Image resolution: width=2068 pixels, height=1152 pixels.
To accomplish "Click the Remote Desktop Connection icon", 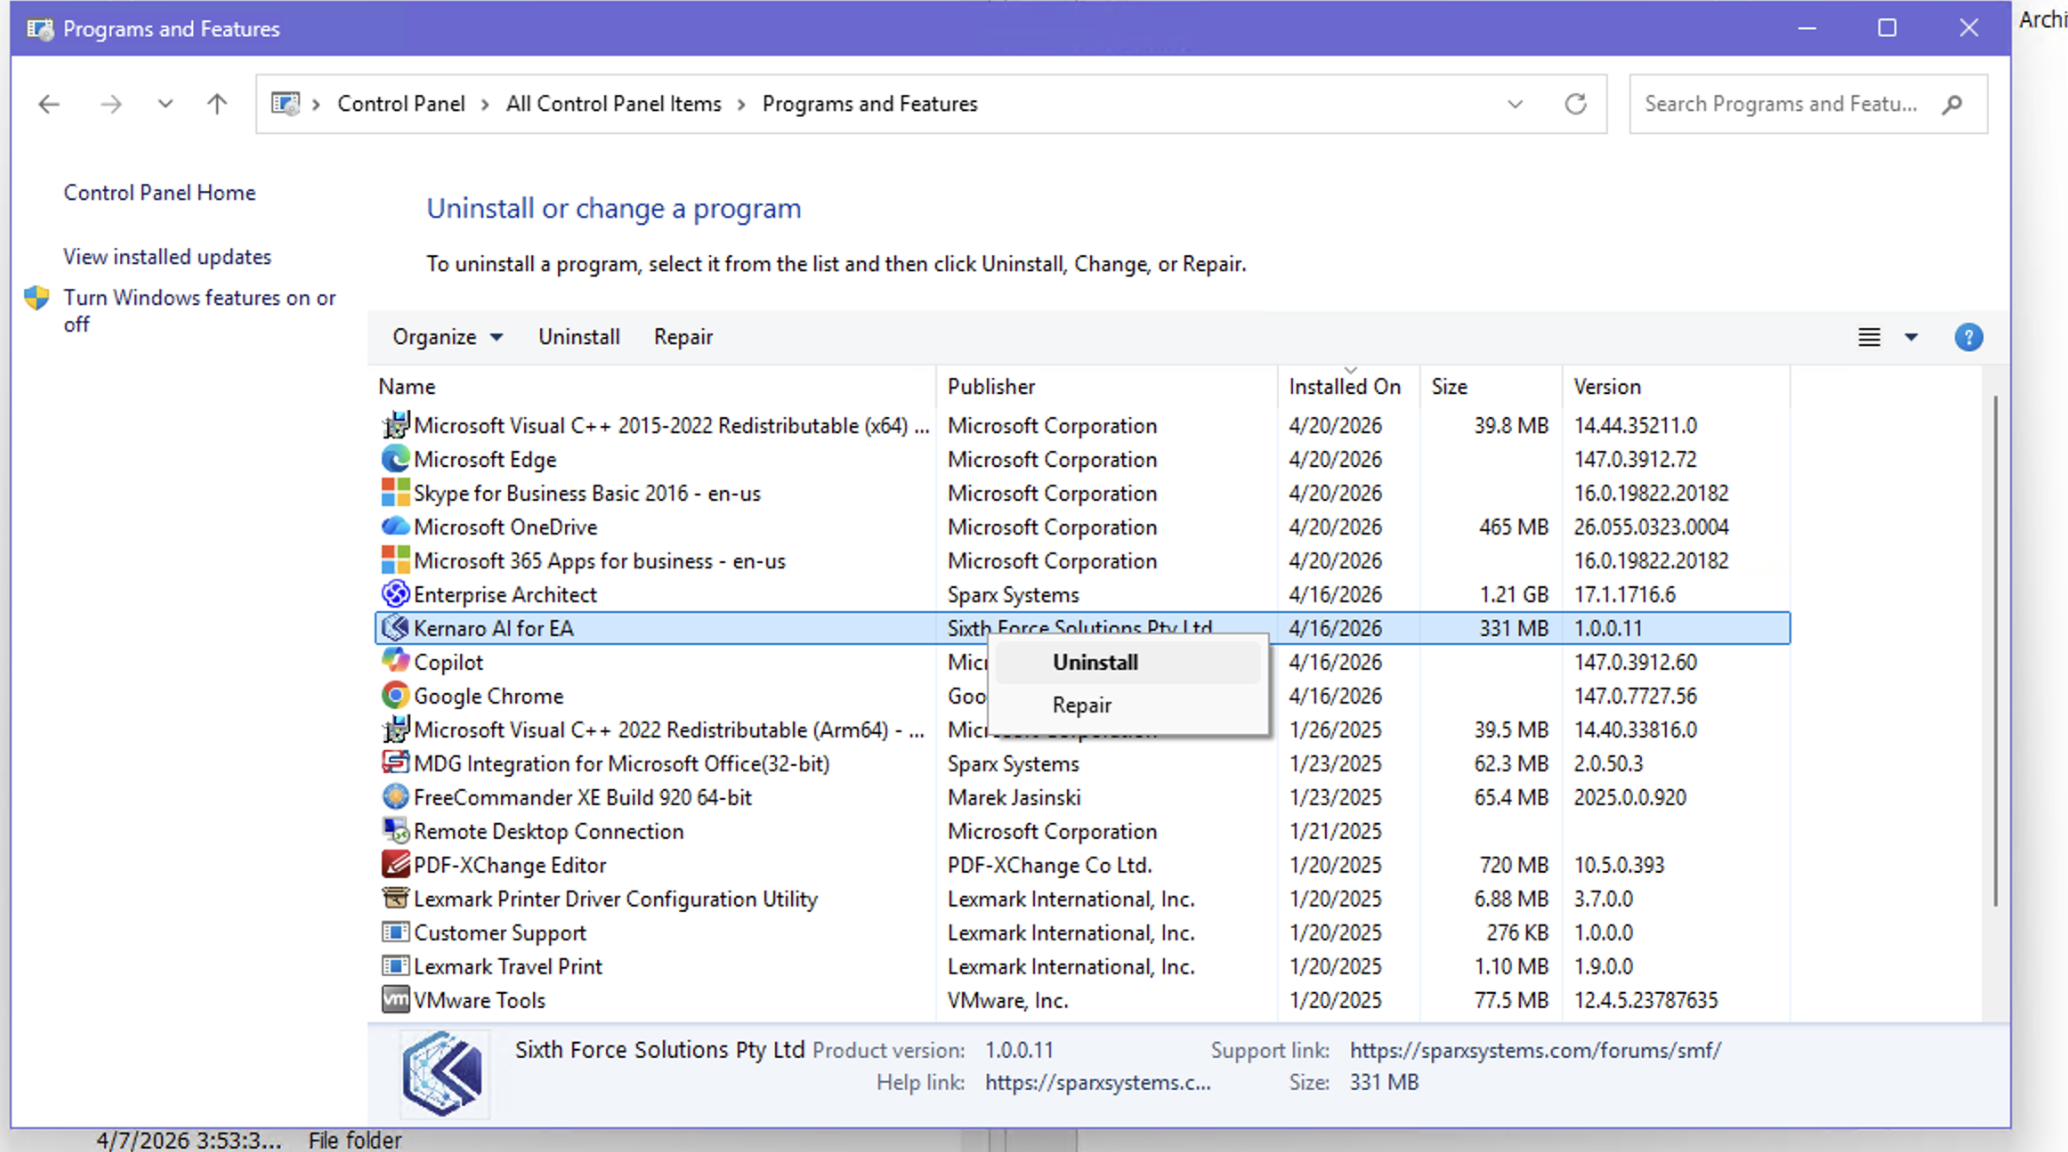I will point(396,831).
